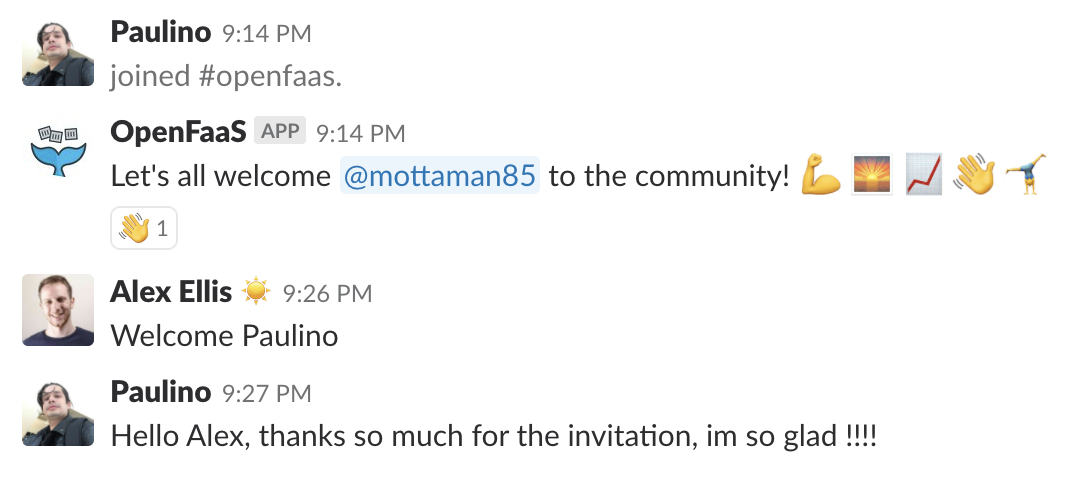Click the Paulino name on the 9:27 PM message
The width and height of the screenshot is (1090, 482).
161,392
